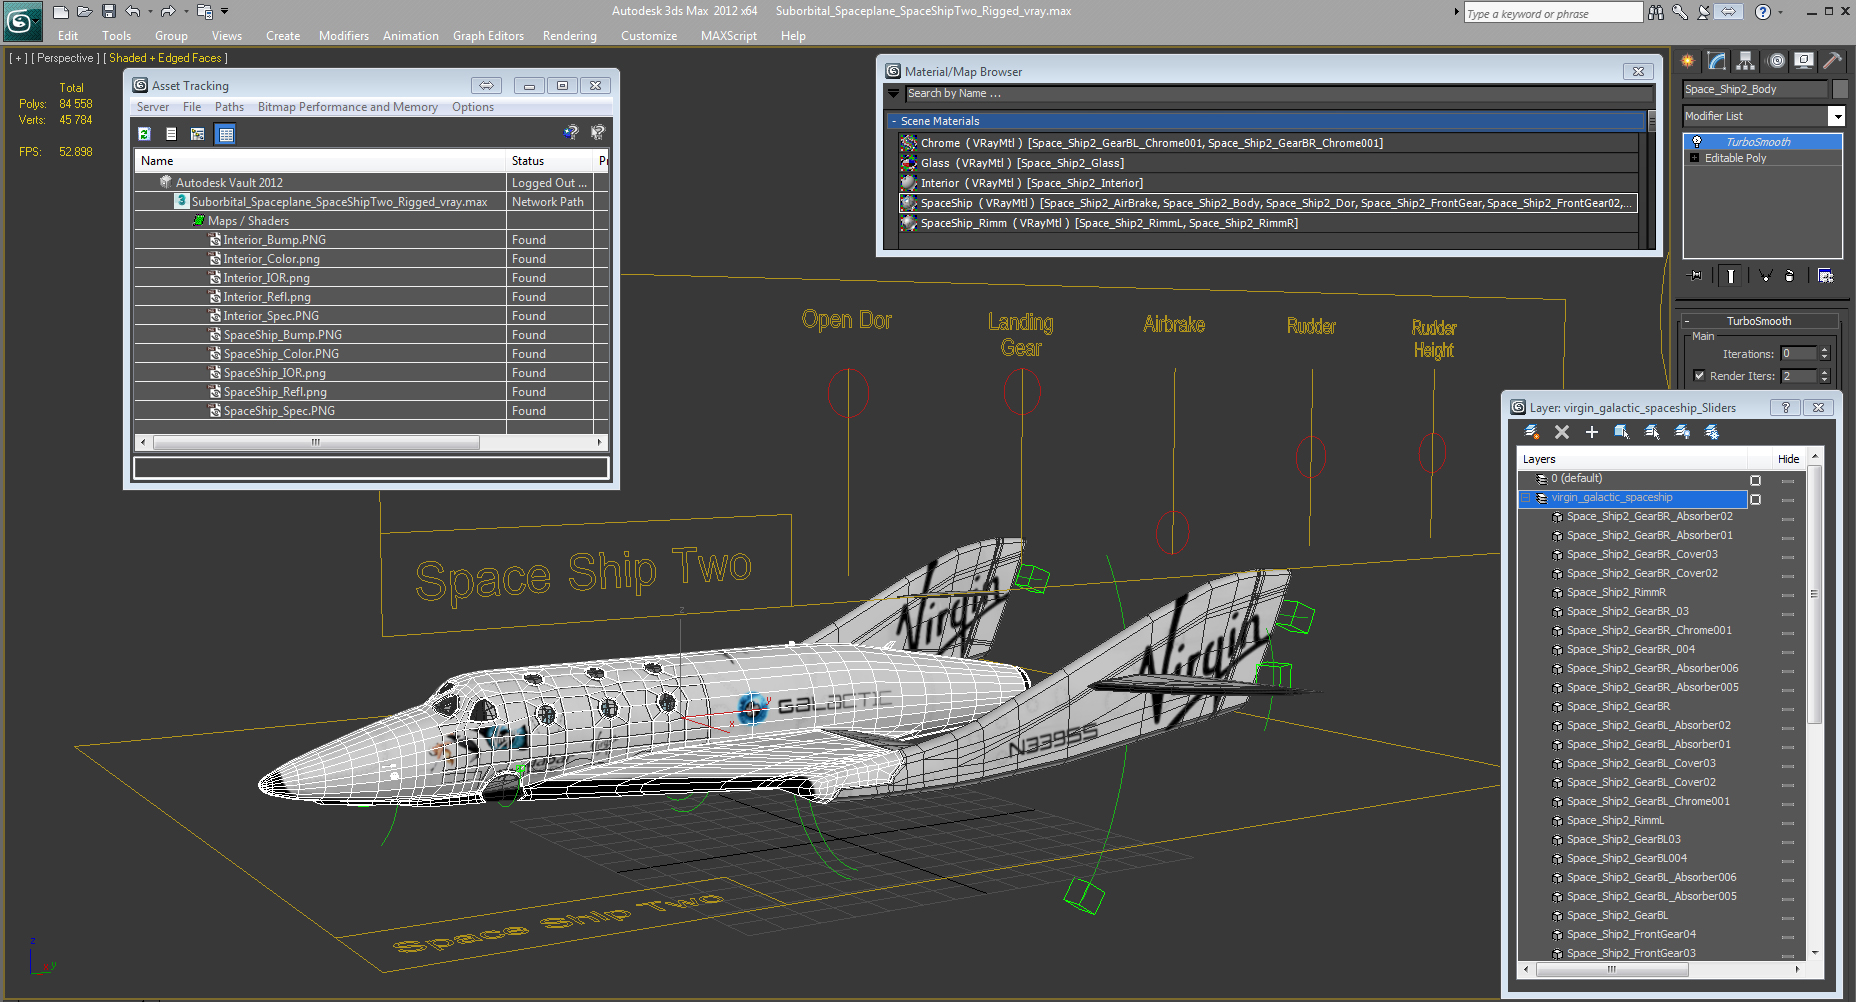Viewport: 1856px width, 1002px height.
Task: Click the New Scene toolbar icon
Action: pyautogui.click(x=61, y=12)
